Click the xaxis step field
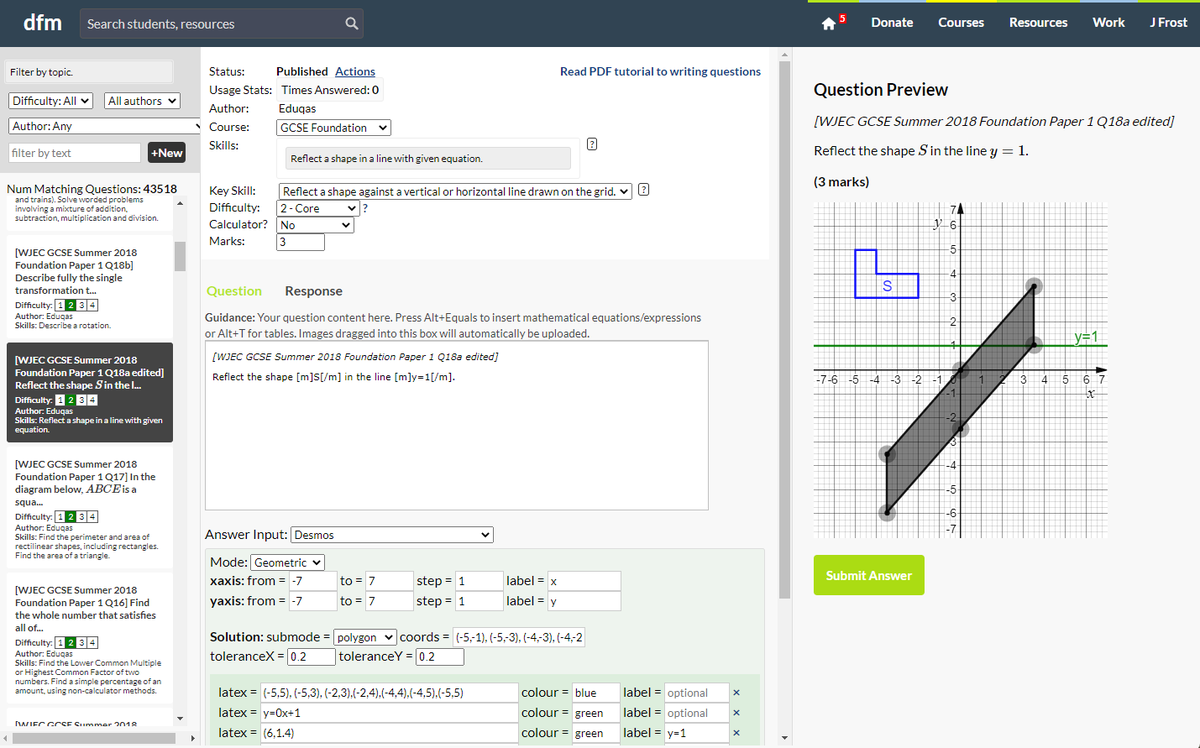1200x748 pixels. click(x=477, y=581)
